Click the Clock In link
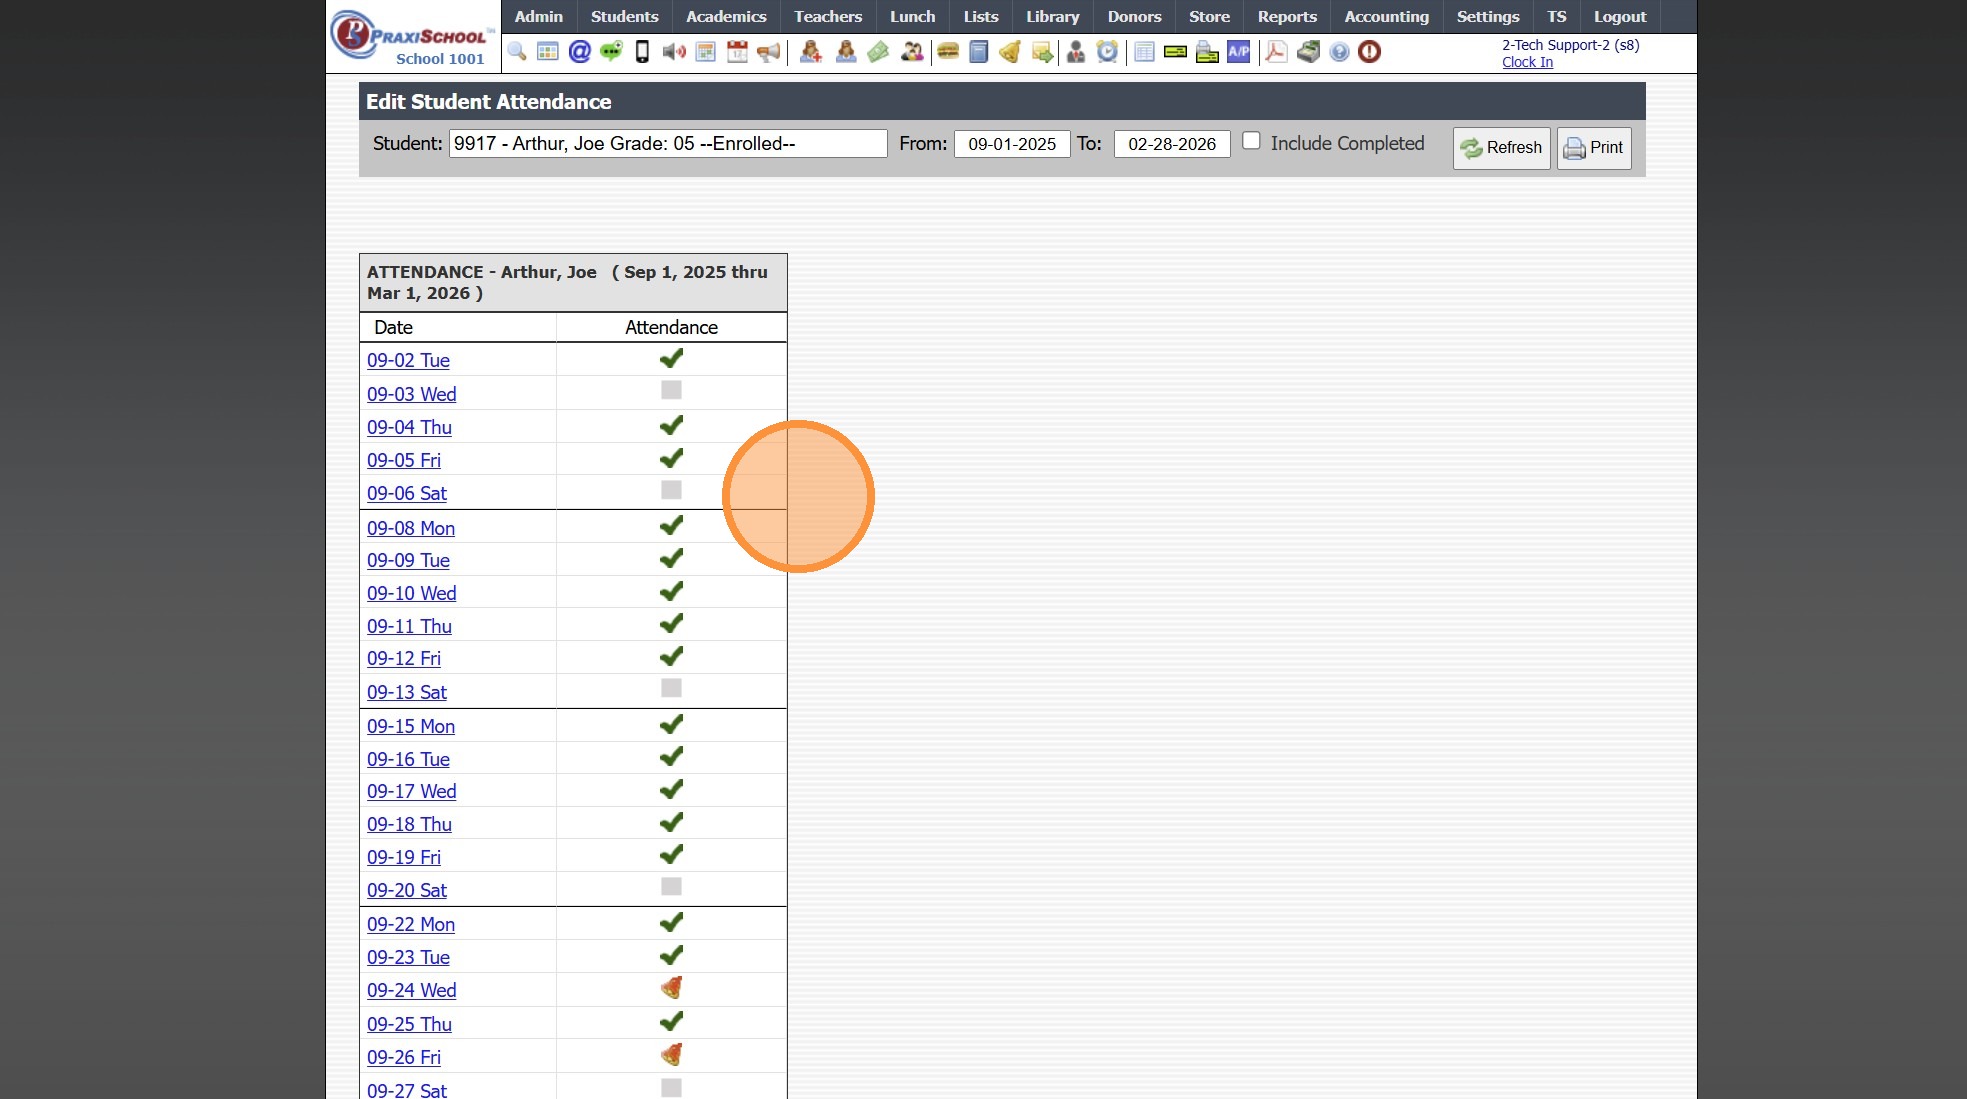This screenshot has height=1099, width=1967. point(1527,62)
